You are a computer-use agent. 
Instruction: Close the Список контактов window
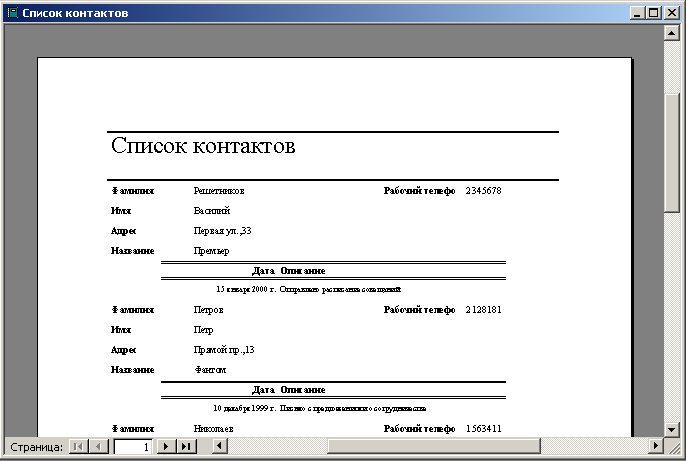coord(671,13)
